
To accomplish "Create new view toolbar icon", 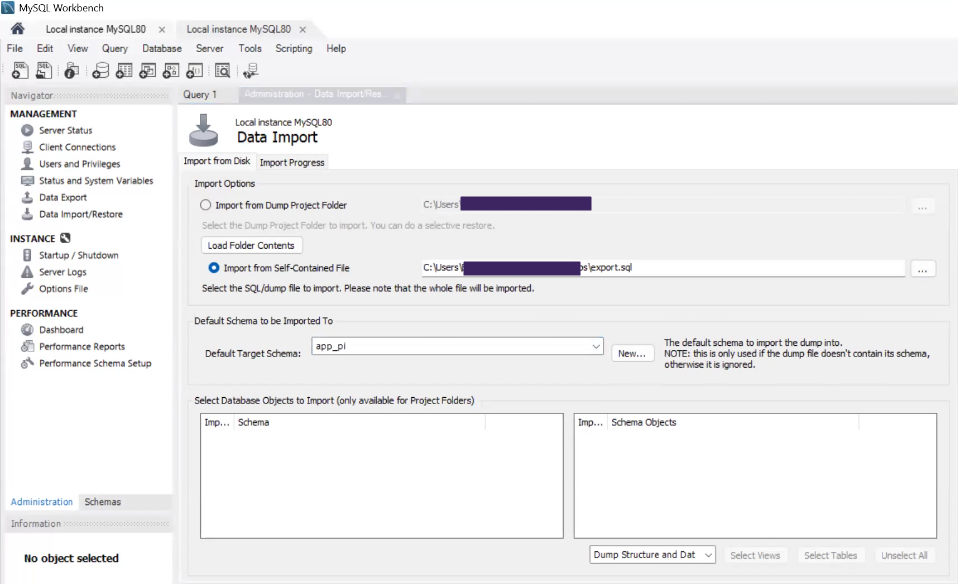I will click(x=147, y=71).
